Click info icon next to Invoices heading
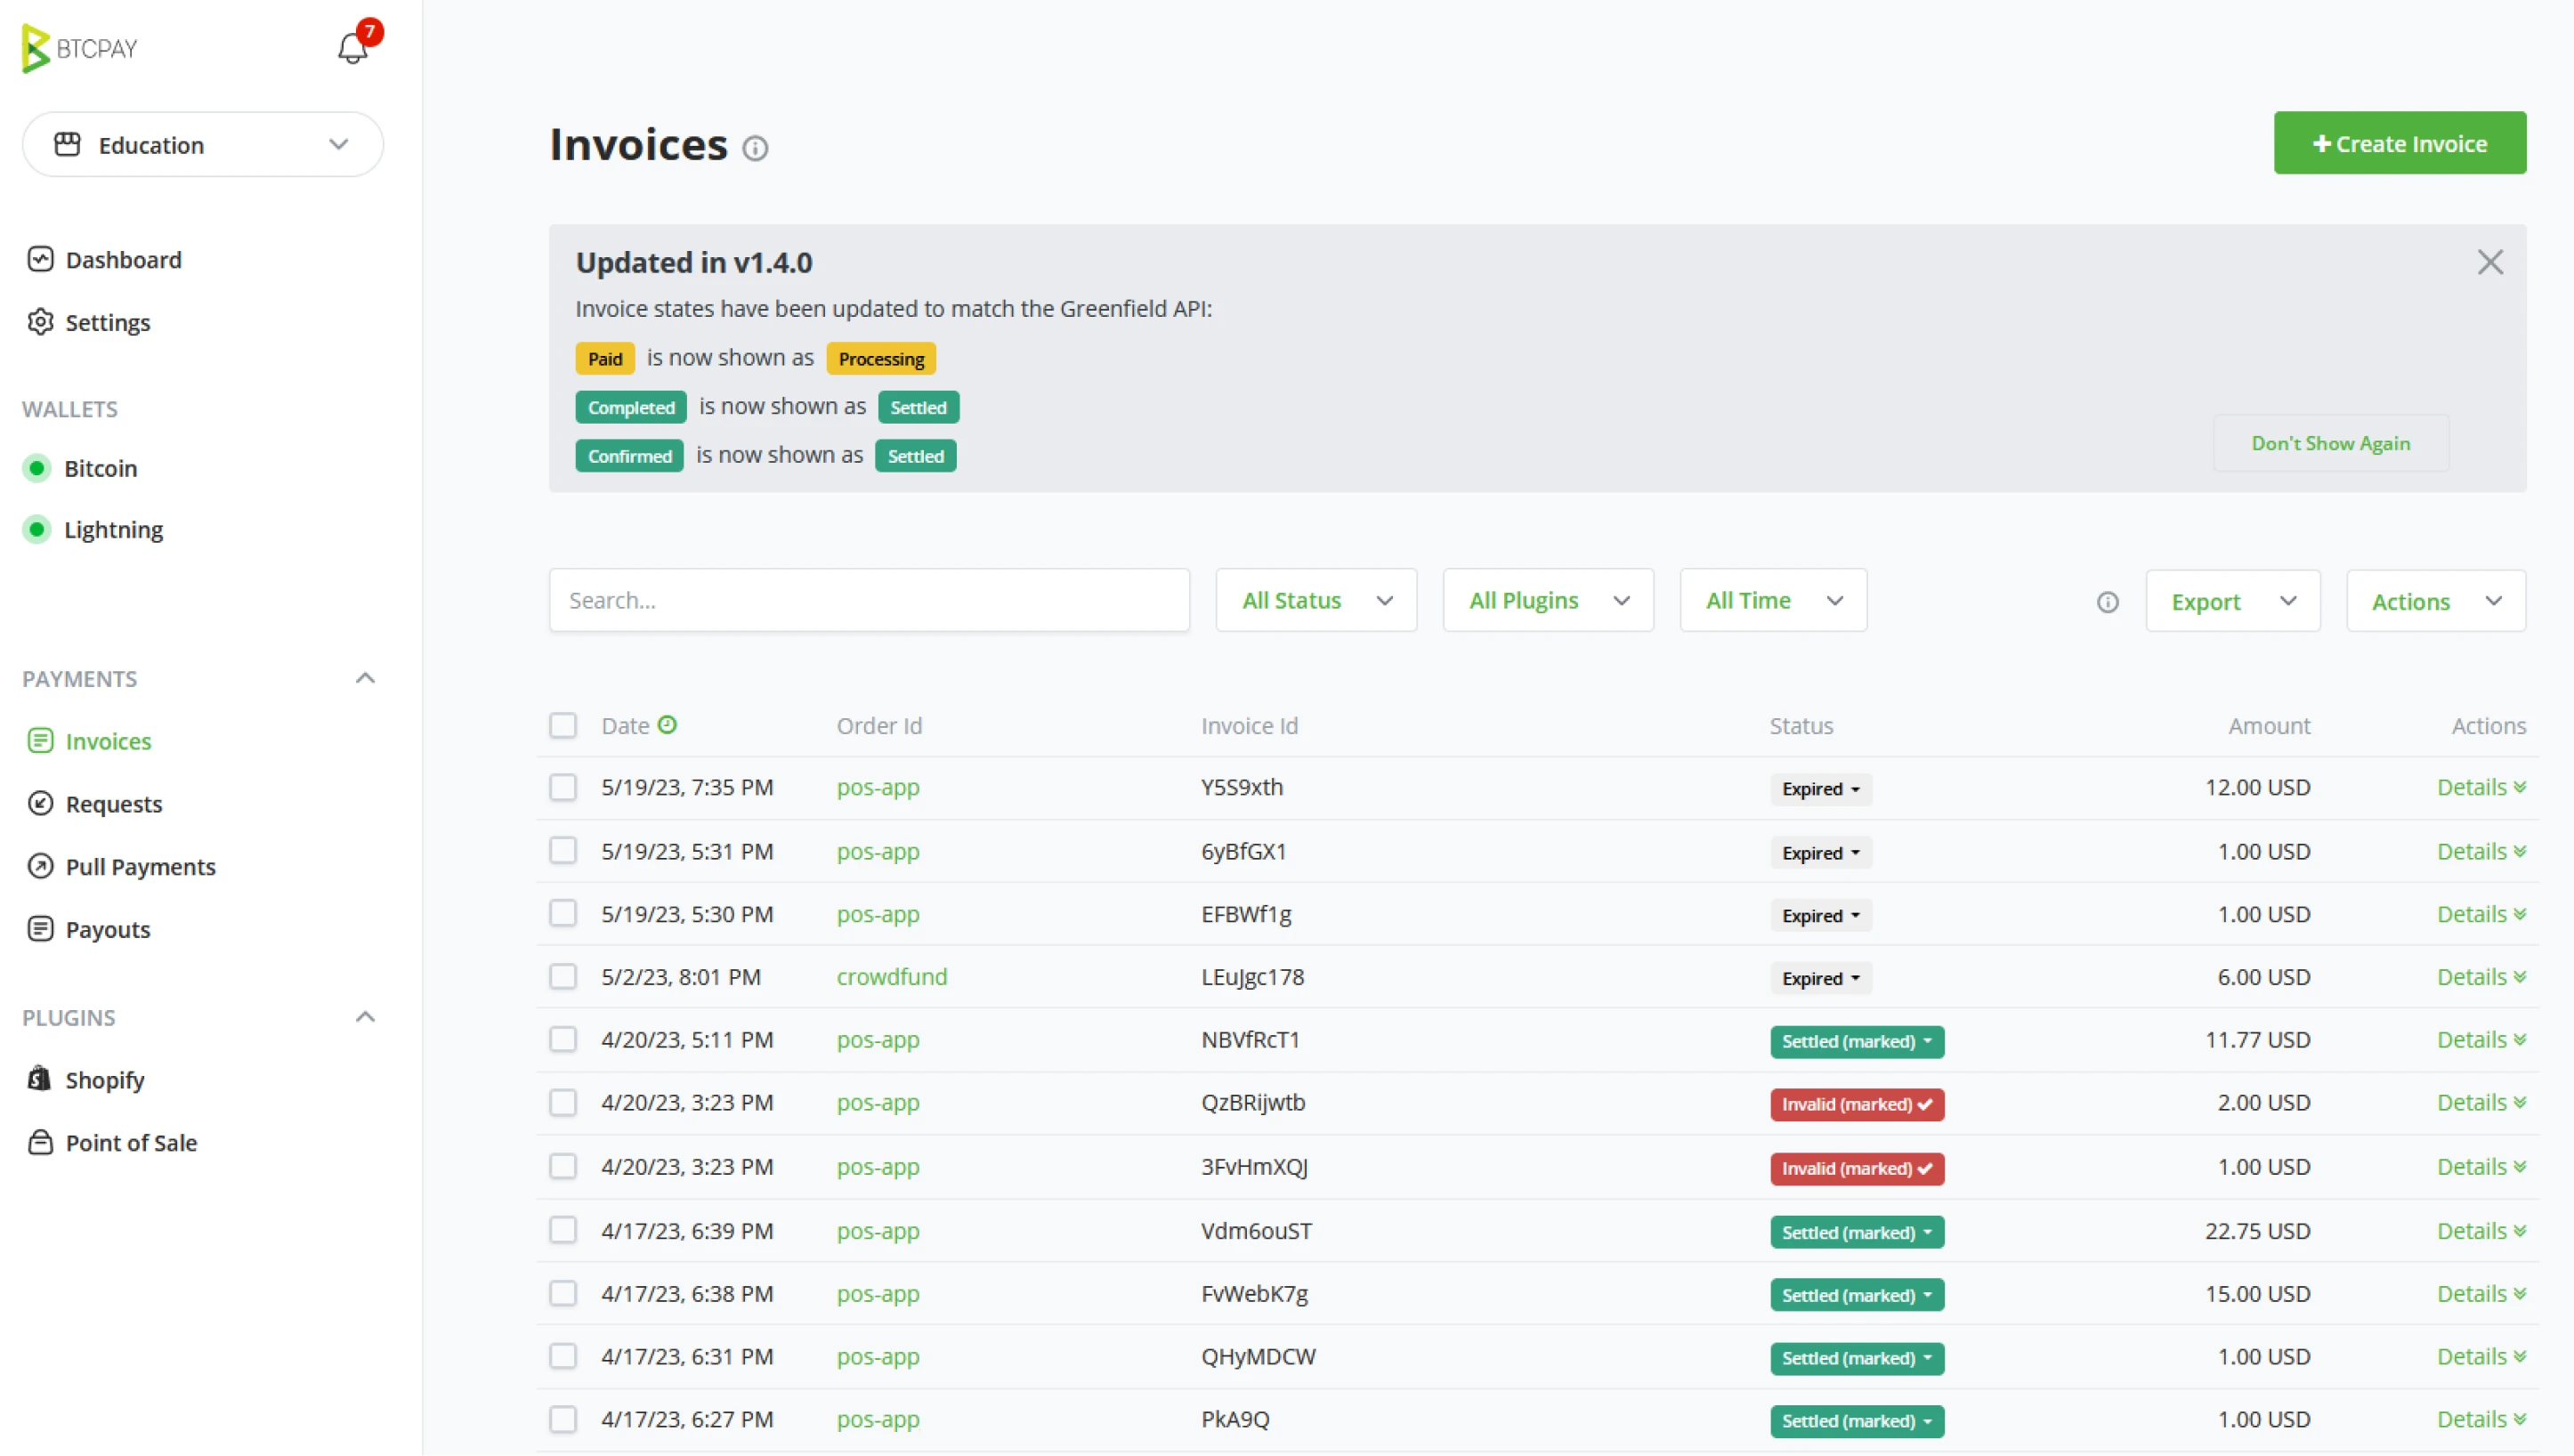Viewport: 2574px width, 1456px height. point(755,149)
